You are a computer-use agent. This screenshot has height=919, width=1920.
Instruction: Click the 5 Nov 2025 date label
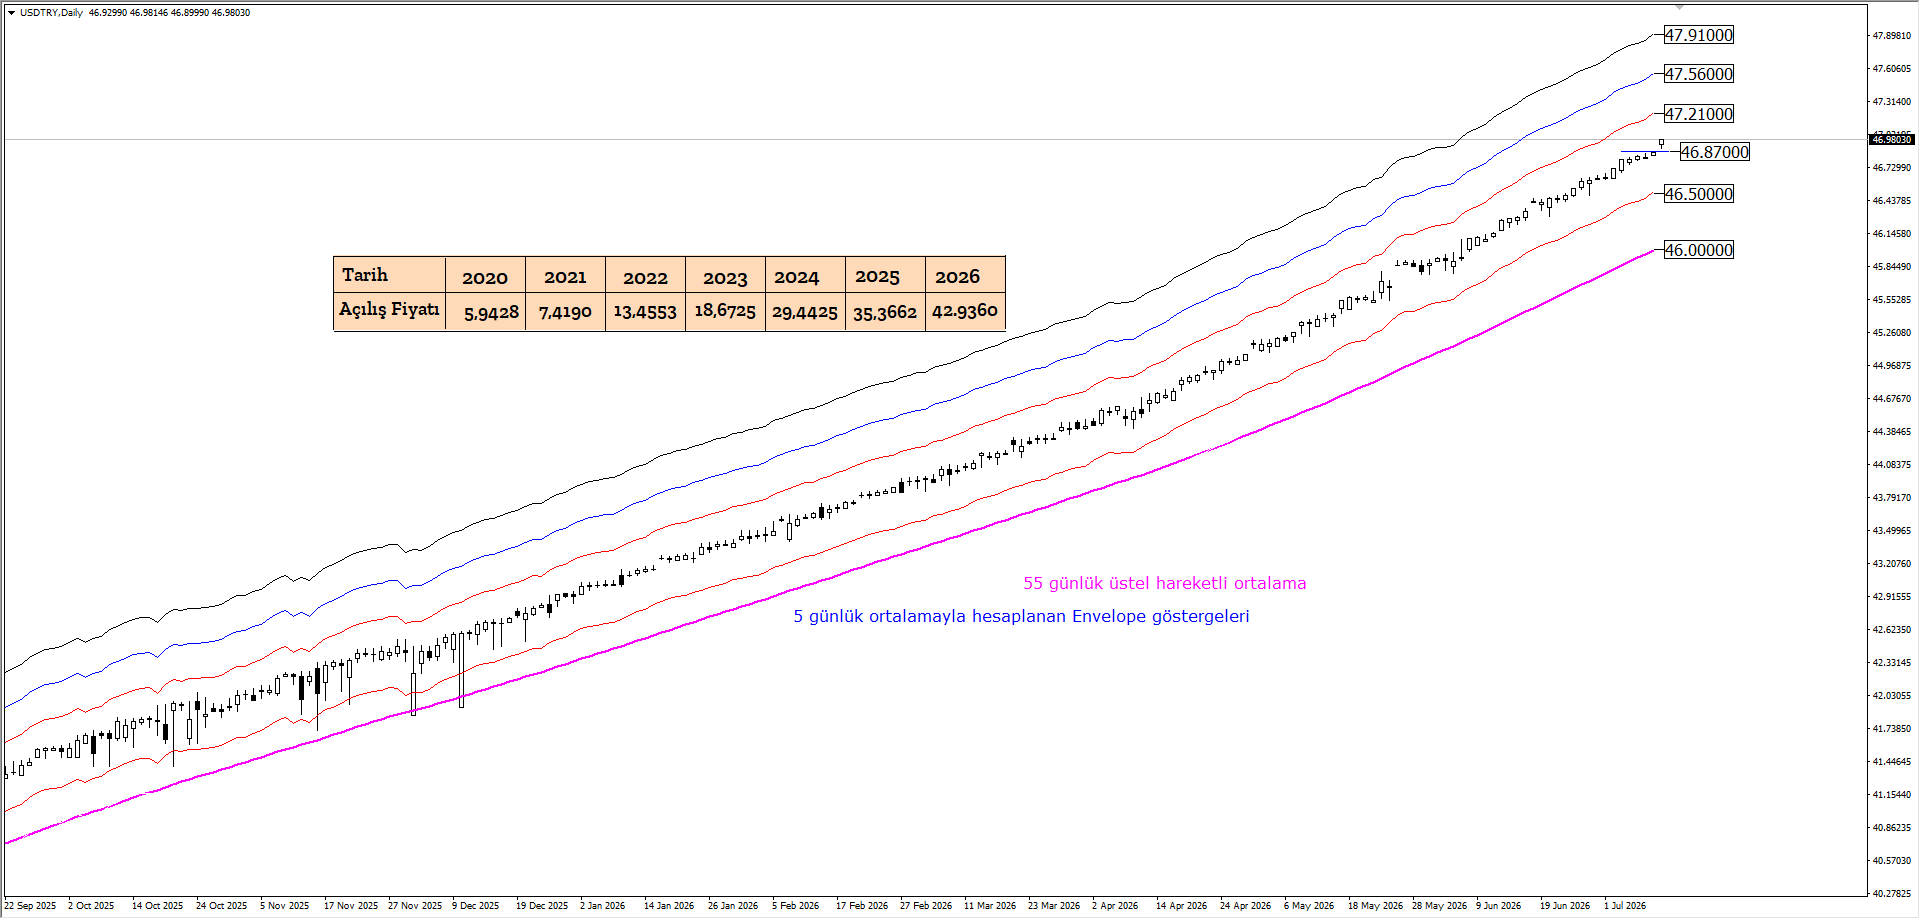pos(284,906)
